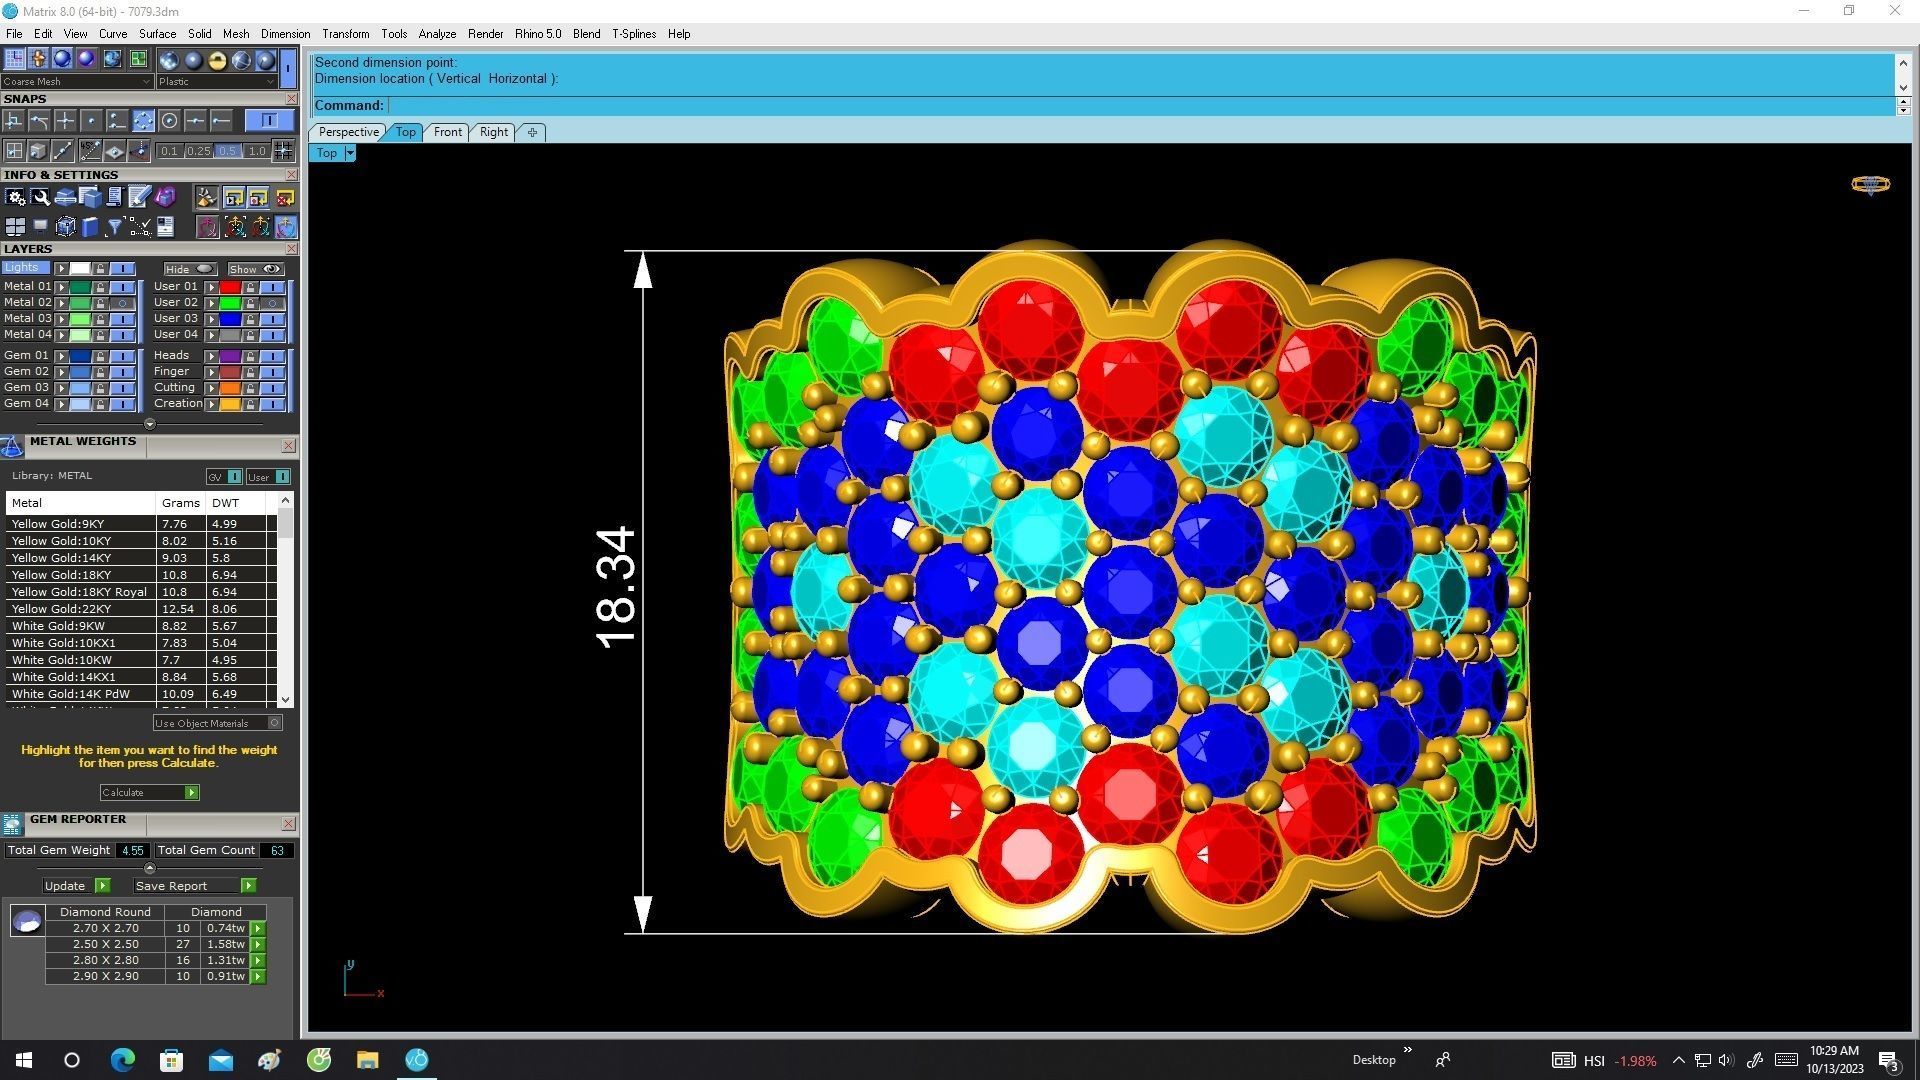Open the Coarse Mesh dropdown
The height and width of the screenshot is (1080, 1920).
76,82
